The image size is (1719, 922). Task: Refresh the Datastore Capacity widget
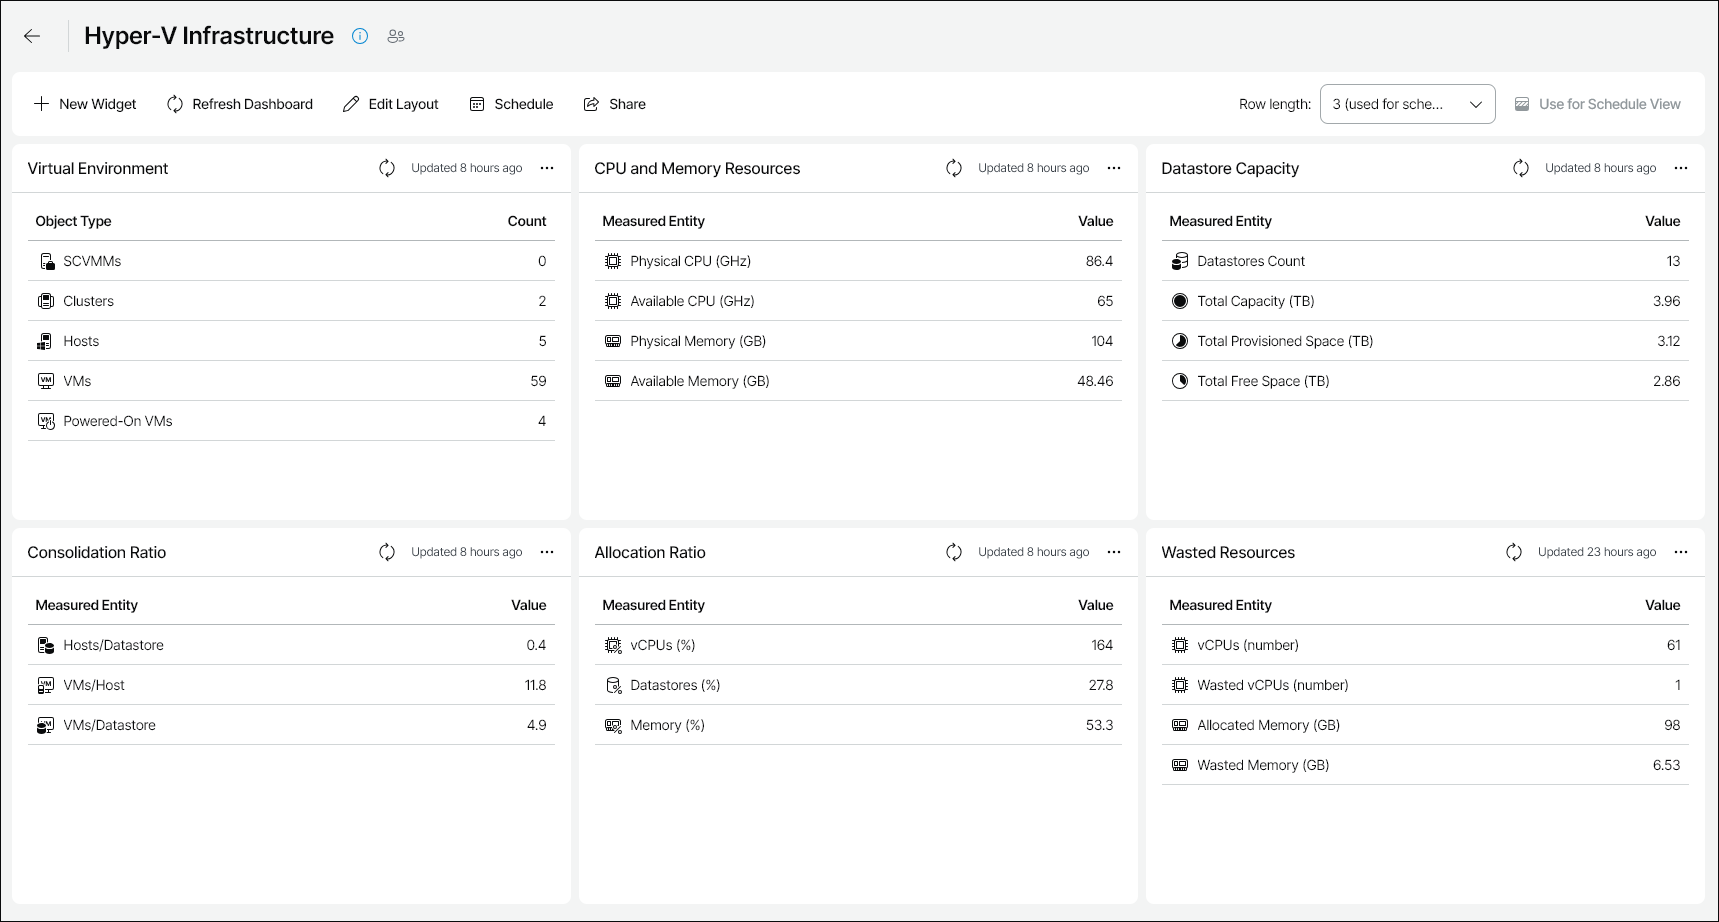1521,168
